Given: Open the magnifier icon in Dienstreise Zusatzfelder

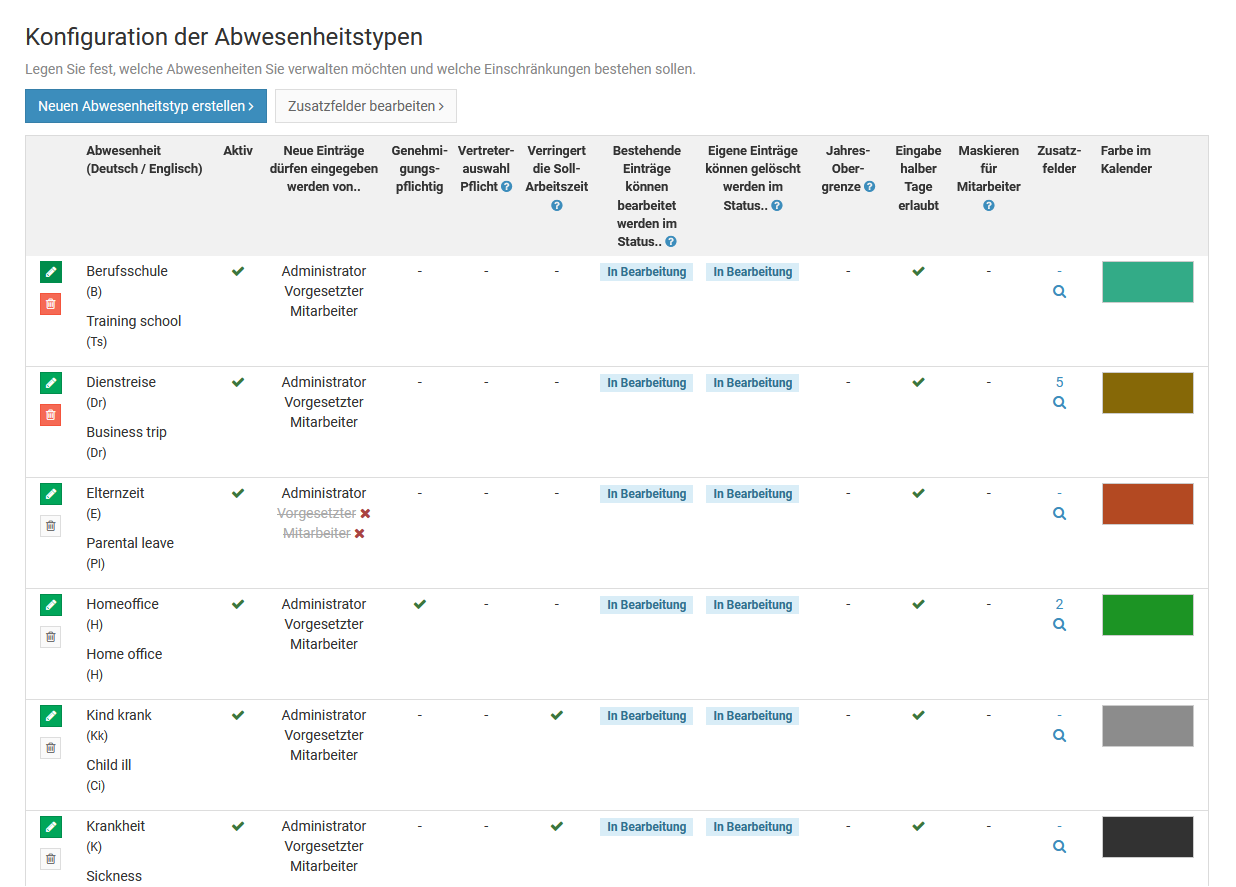Looking at the screenshot, I should 1059,403.
